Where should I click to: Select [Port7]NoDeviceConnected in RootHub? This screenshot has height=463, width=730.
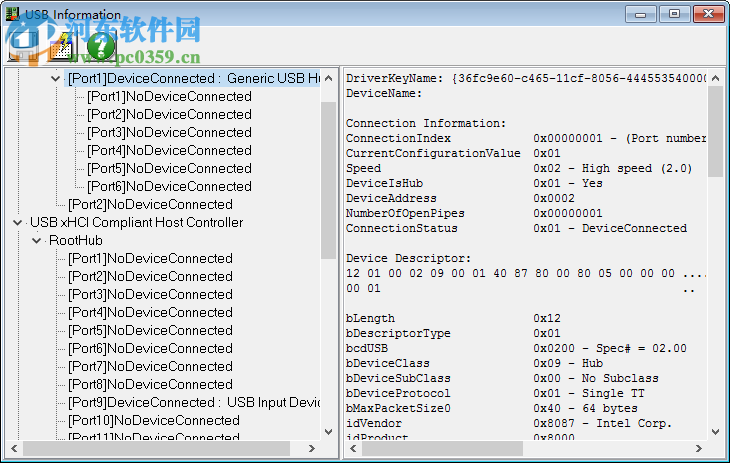[x=150, y=367]
